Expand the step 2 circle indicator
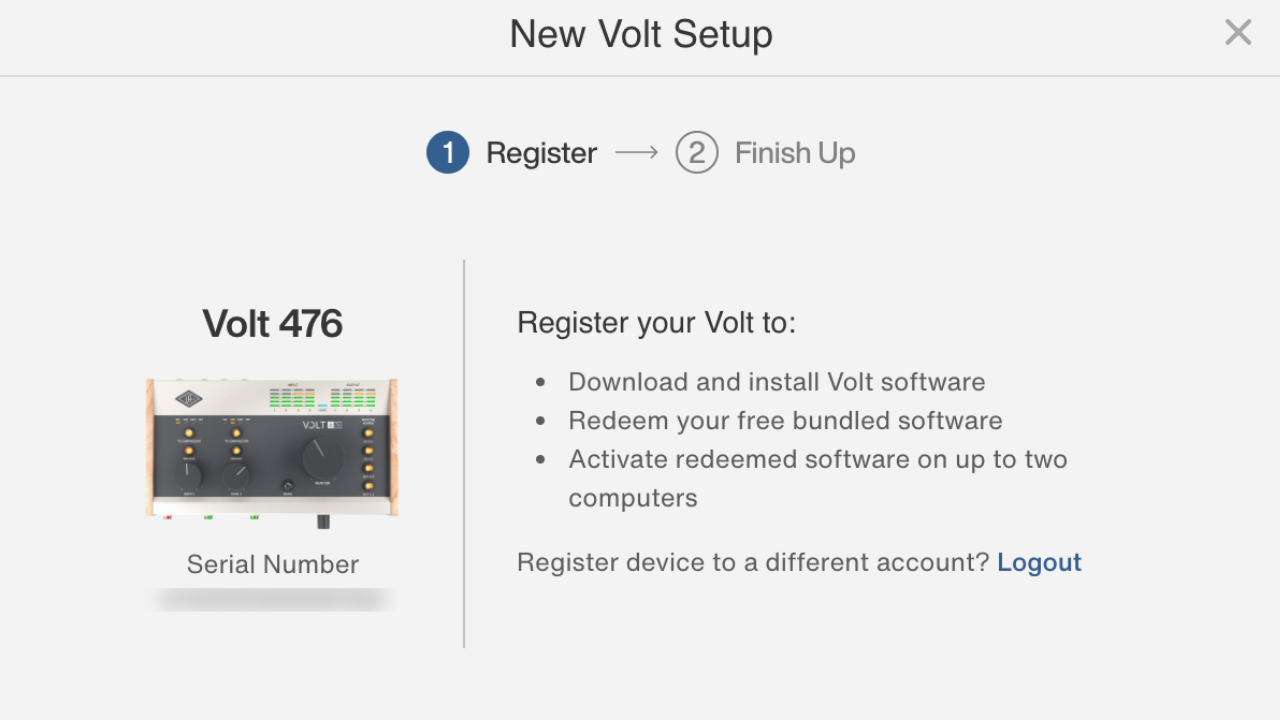 coord(696,152)
